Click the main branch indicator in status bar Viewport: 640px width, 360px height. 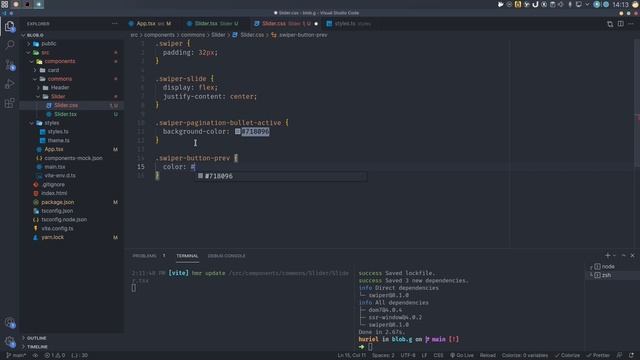(x=16, y=356)
